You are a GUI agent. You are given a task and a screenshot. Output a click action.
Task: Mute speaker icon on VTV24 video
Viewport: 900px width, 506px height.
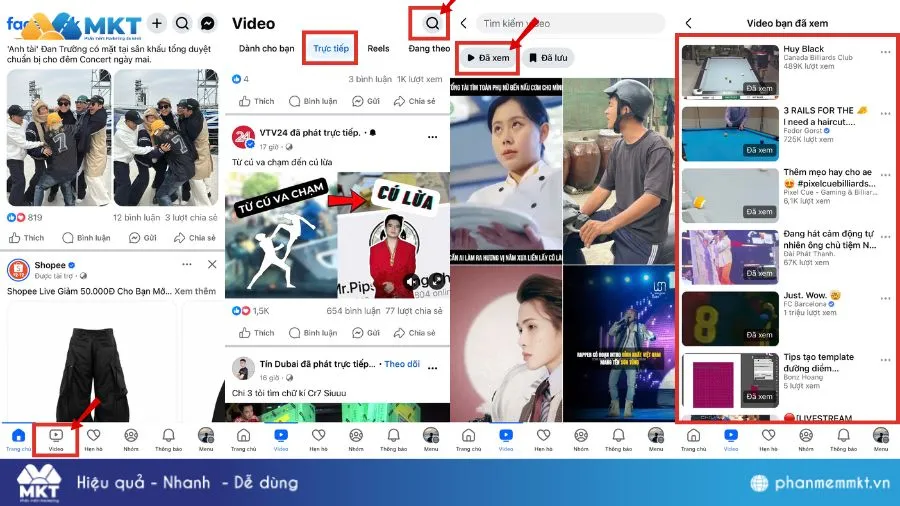coord(412,281)
